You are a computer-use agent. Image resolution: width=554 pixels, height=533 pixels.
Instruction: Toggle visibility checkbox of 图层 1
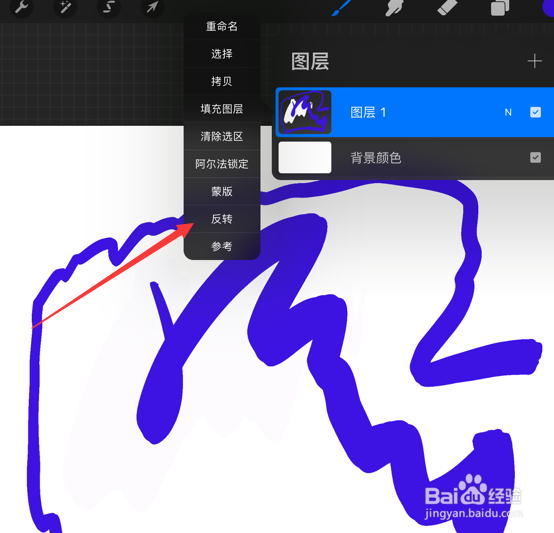click(x=535, y=112)
